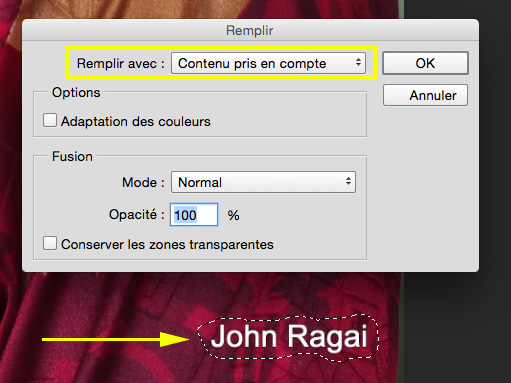This screenshot has height=383, width=511.
Task: Enable the Adaptation des couleurs checkbox
Action: (x=50, y=120)
